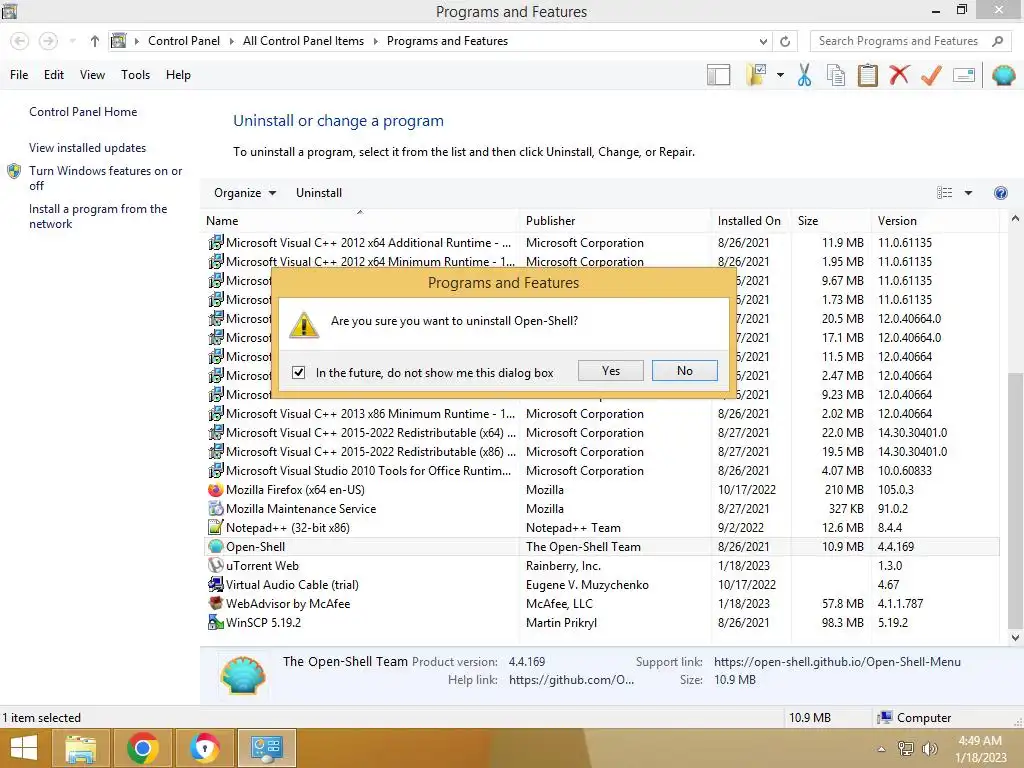Click the Cut scissors toolbar icon
The width and height of the screenshot is (1024, 768).
tap(804, 75)
